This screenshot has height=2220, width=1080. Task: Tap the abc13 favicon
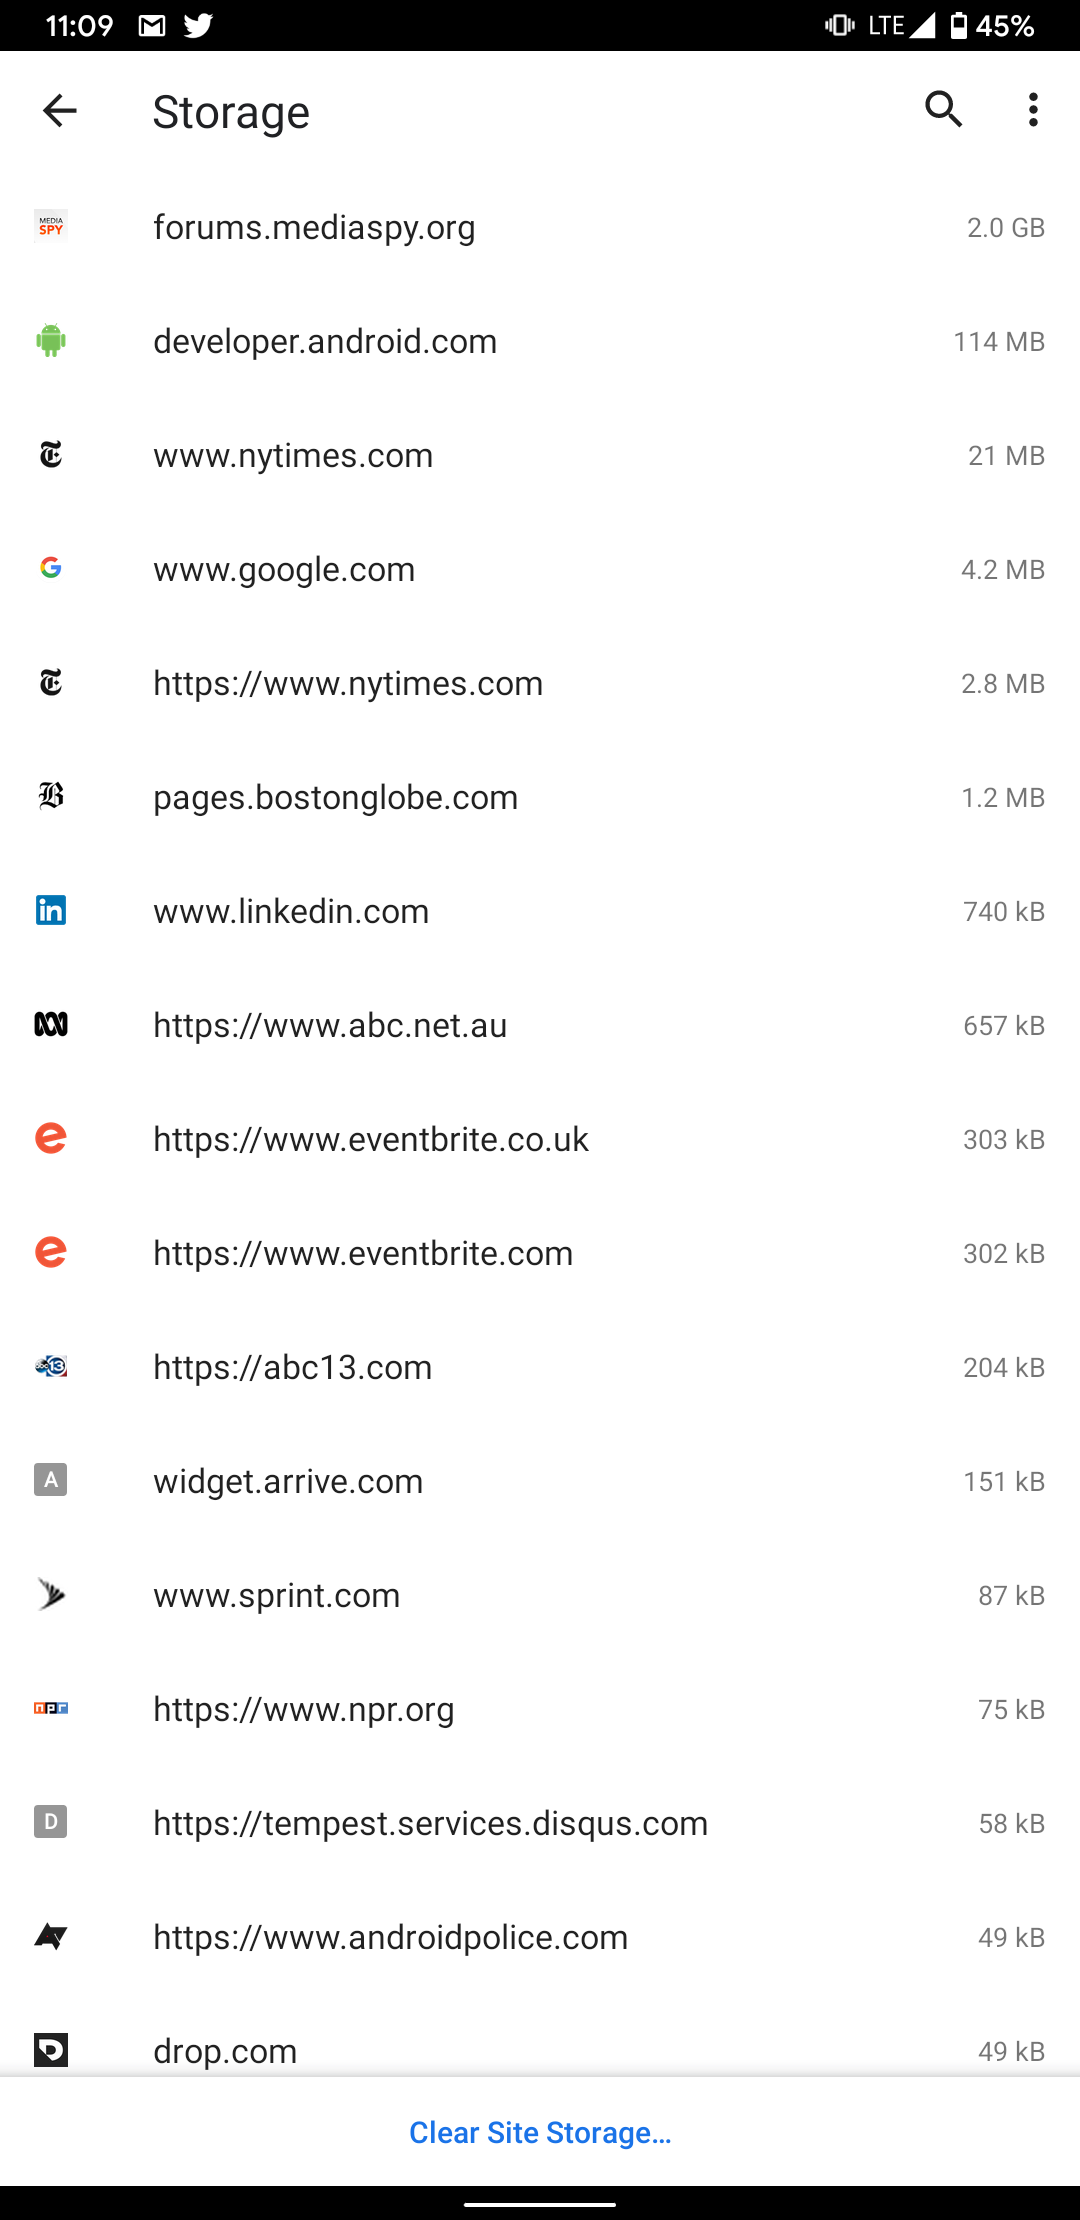[51, 1366]
